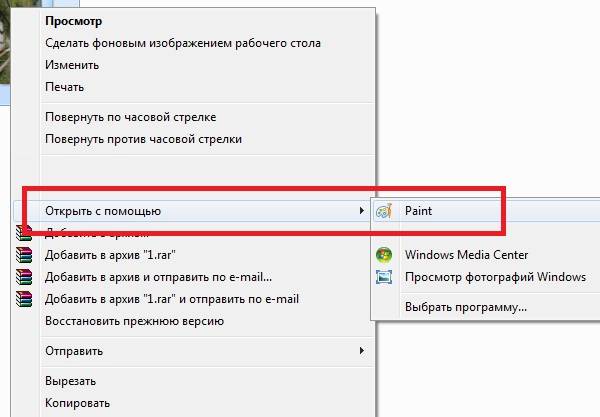Select Повернуть по часовой стрелке
Screen dimensions: 600x417
(130, 117)
